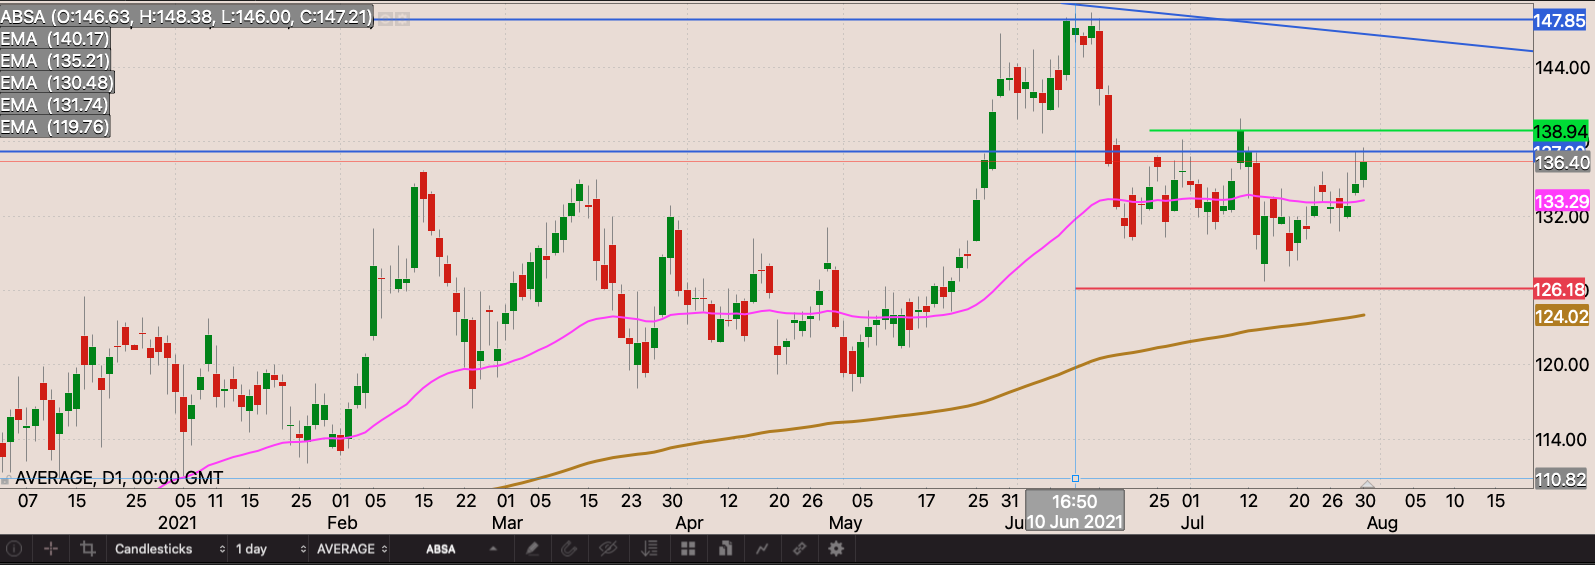This screenshot has width=1595, height=565.
Task: Open the Candlesticks chart type dropdown
Action: [168, 549]
